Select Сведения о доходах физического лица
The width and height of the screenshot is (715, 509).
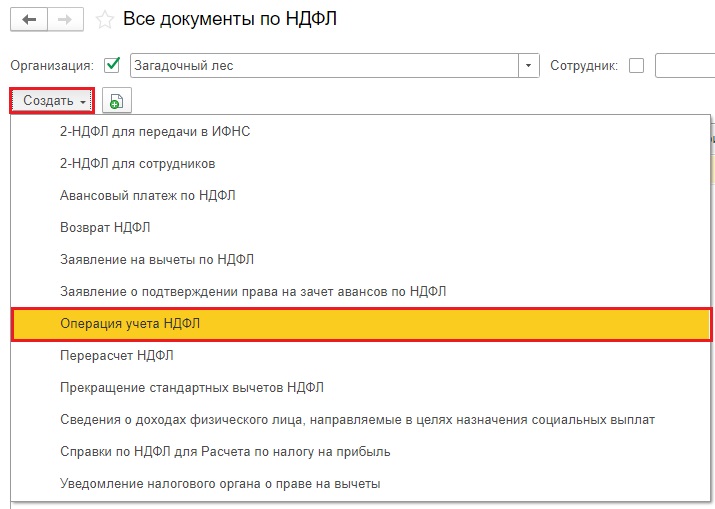pos(360,419)
